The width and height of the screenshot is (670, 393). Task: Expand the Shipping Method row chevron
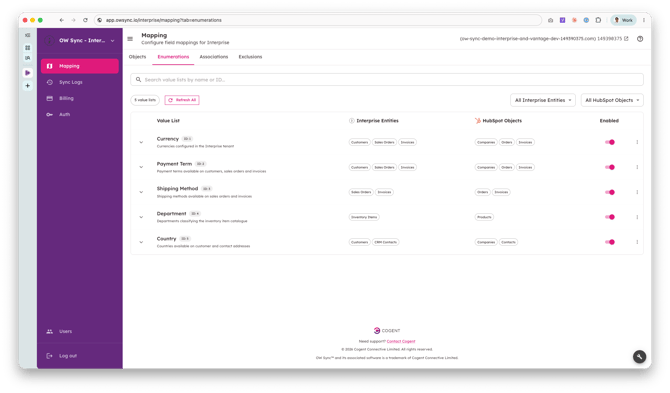141,192
